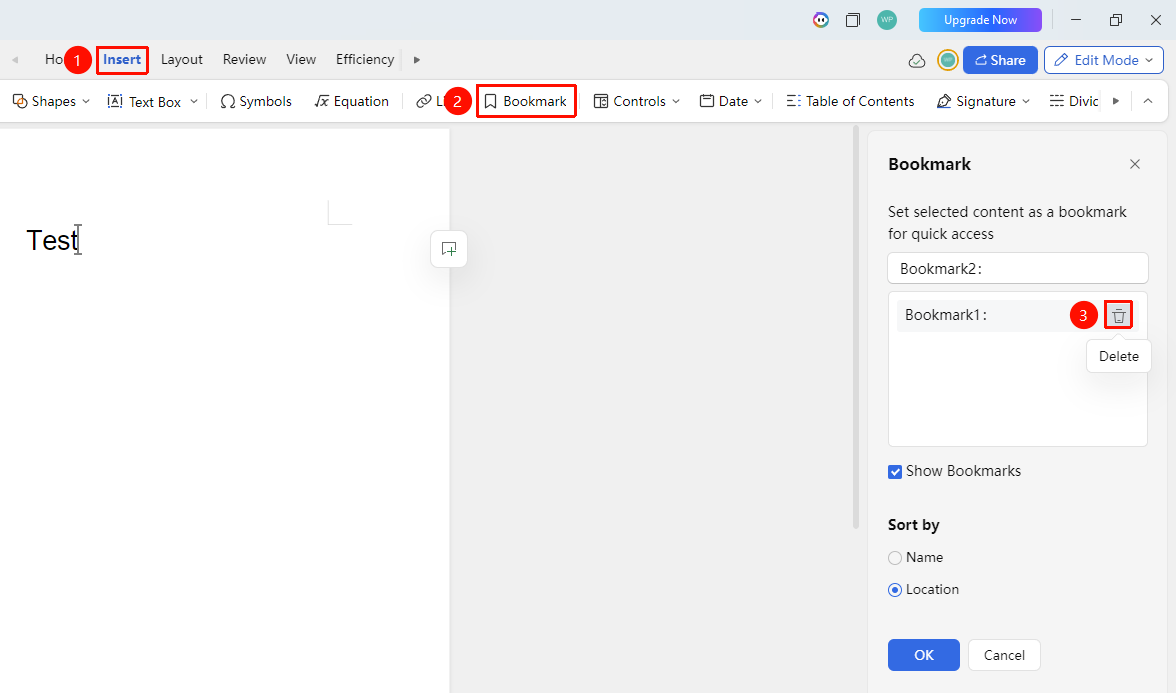1176x693 pixels.
Task: Expand the Shapes dropdown
Action: 86,101
